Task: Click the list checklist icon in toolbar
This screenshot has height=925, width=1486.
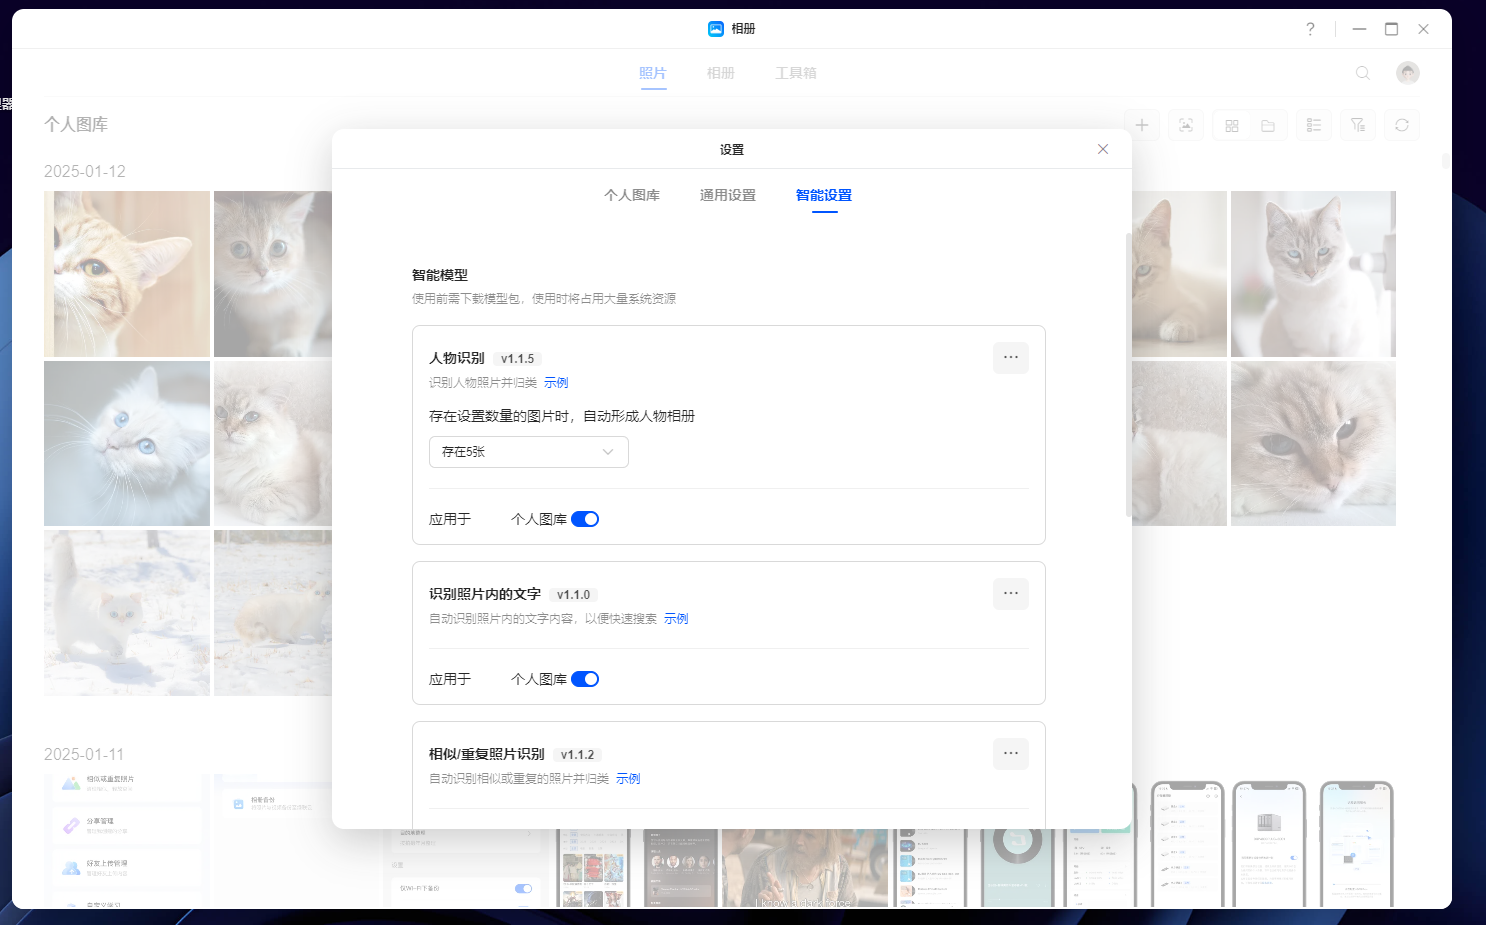Action: pyautogui.click(x=1314, y=125)
